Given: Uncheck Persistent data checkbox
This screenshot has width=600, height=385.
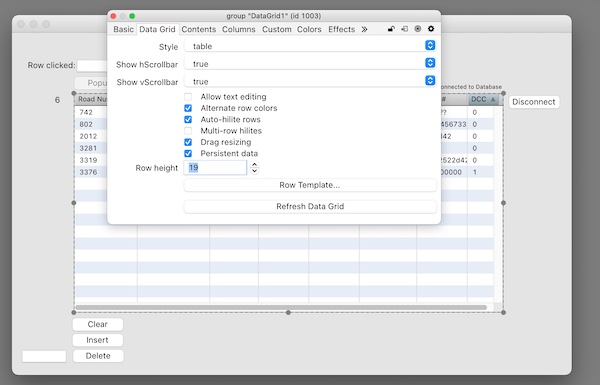Looking at the screenshot, I should click(188, 153).
